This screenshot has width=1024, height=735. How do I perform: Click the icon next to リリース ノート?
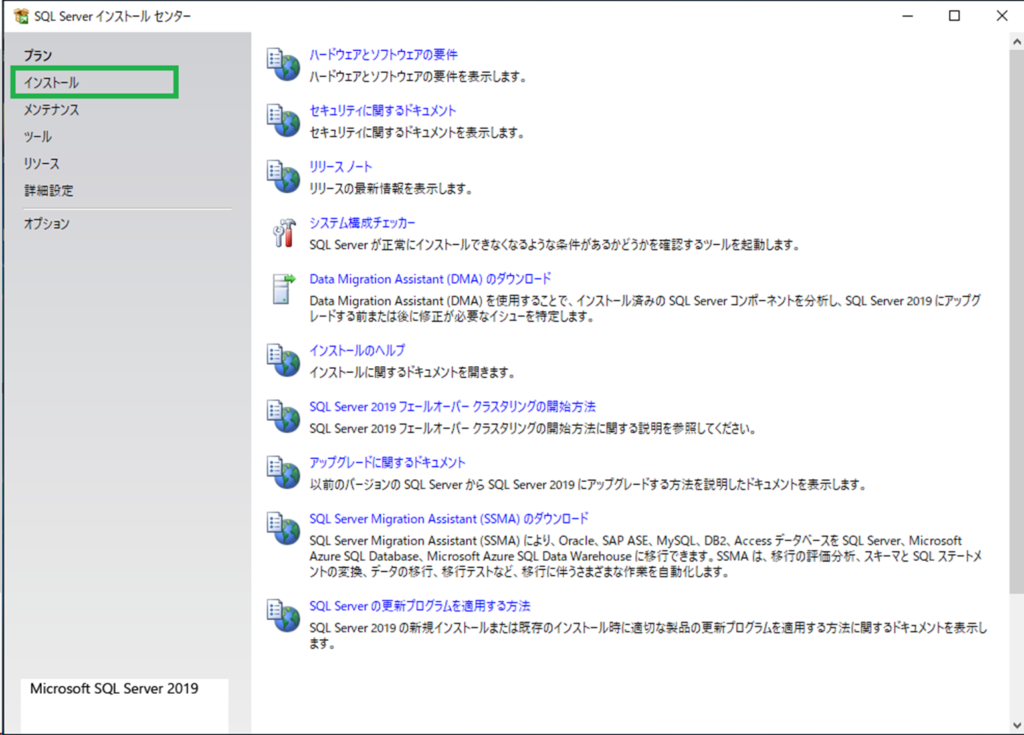(x=283, y=177)
